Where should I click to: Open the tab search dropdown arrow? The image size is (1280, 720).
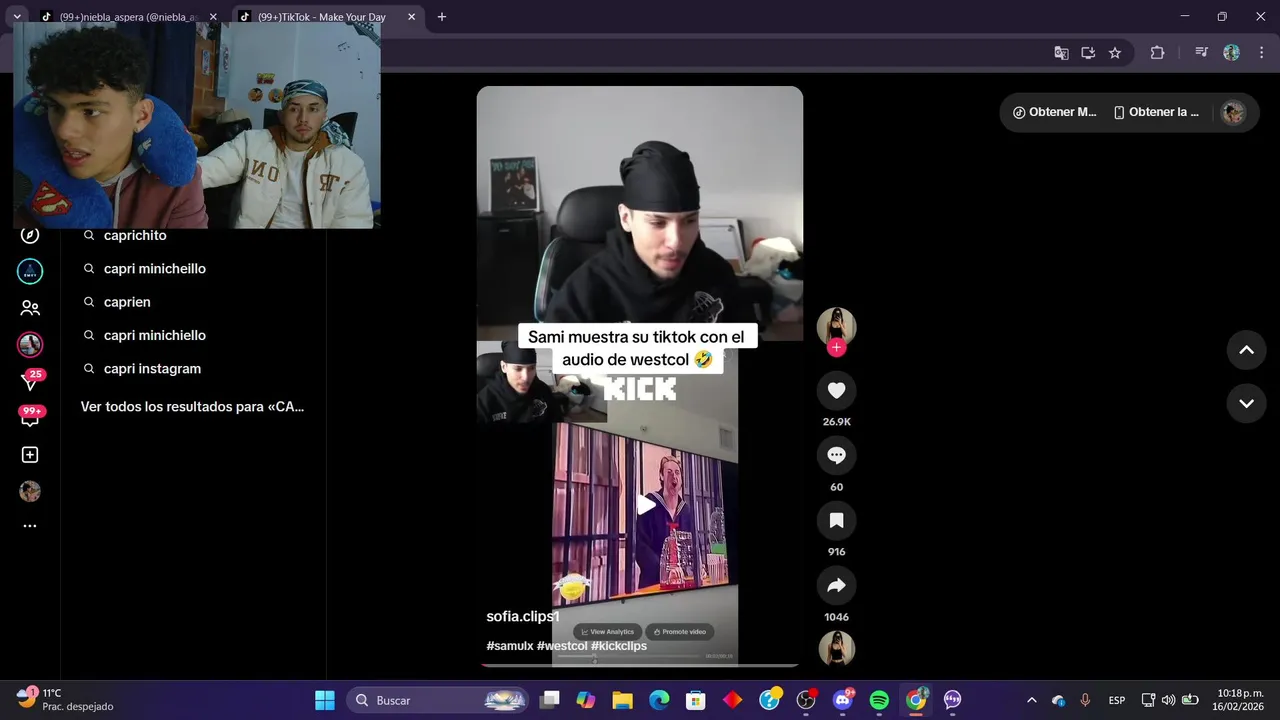coord(17,17)
